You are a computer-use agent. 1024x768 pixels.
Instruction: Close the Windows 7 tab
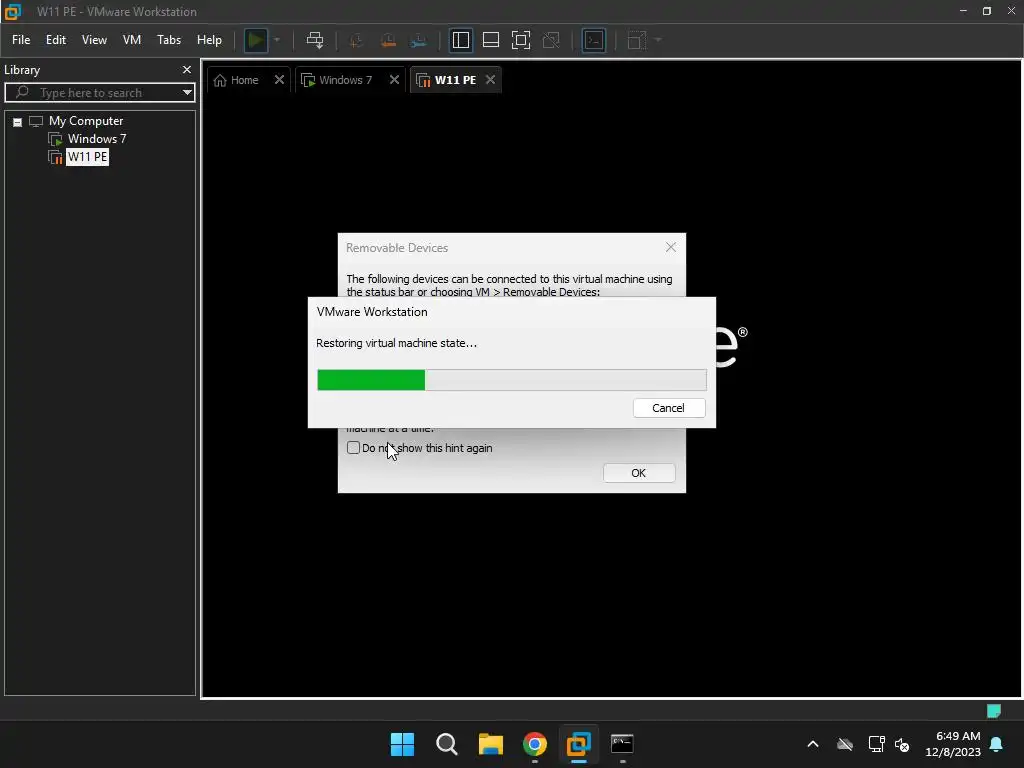(394, 80)
